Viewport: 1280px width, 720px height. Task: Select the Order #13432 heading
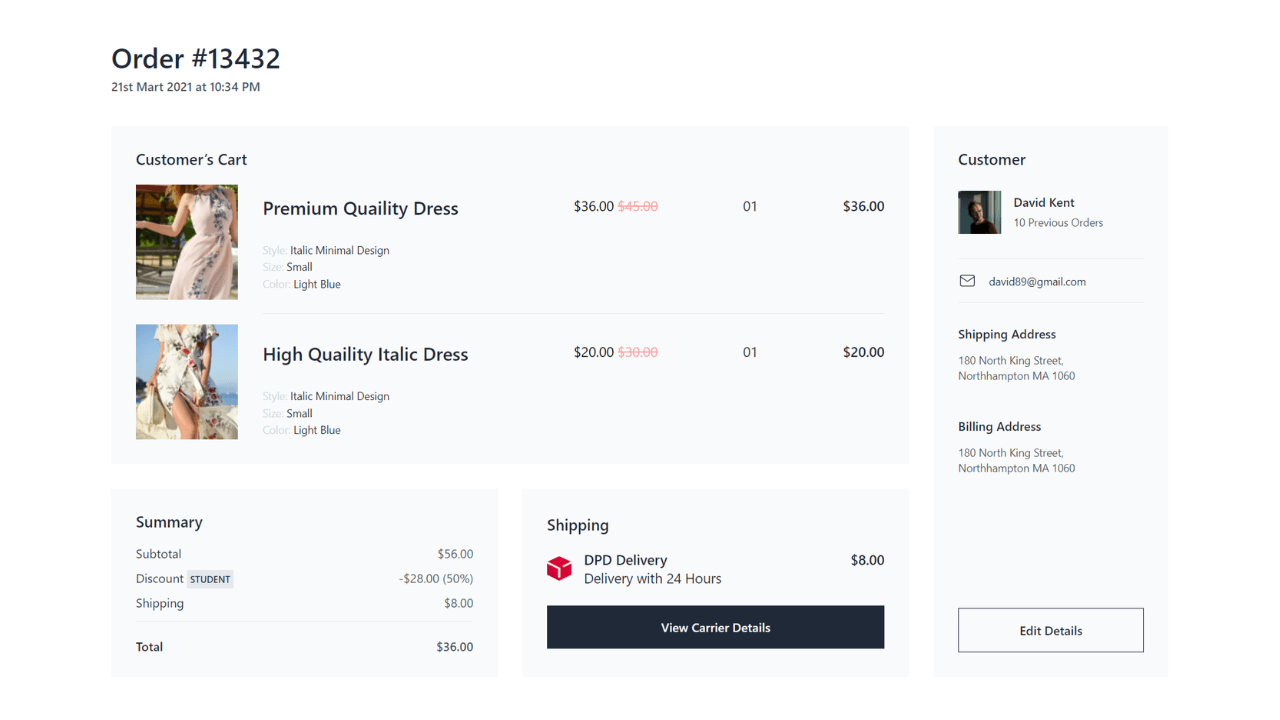click(x=196, y=58)
